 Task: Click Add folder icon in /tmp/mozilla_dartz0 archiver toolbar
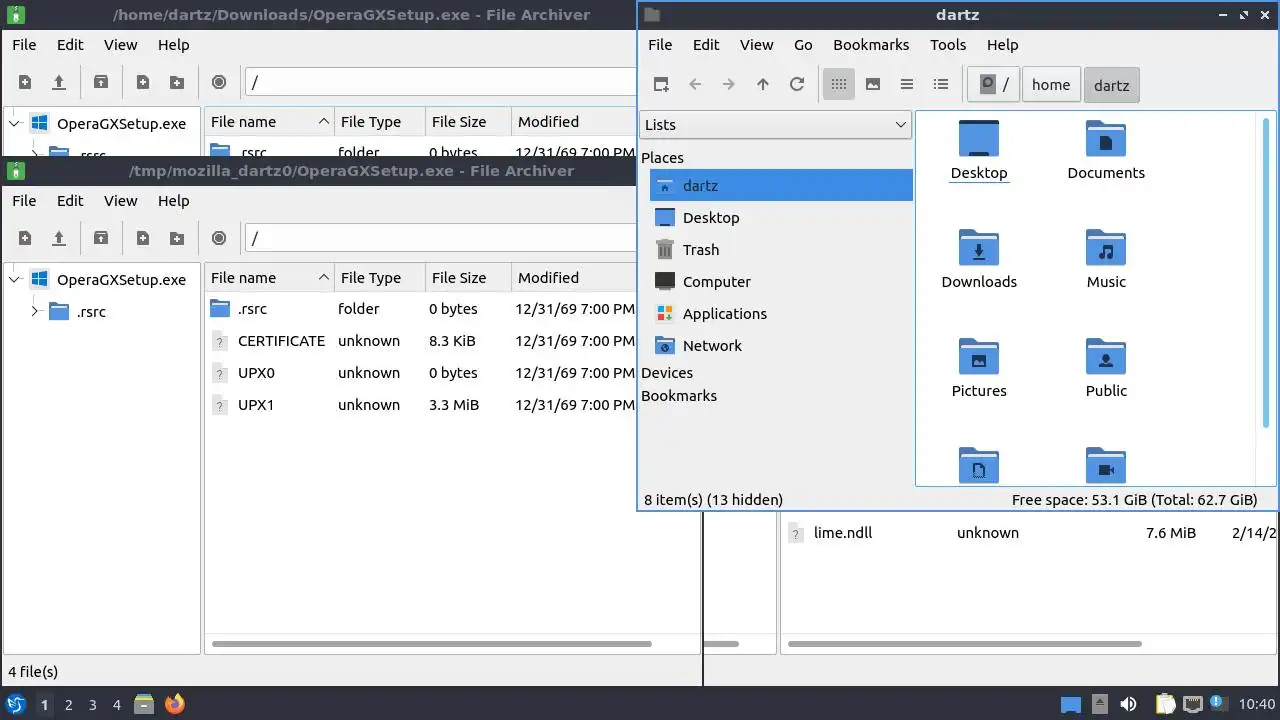(x=177, y=238)
